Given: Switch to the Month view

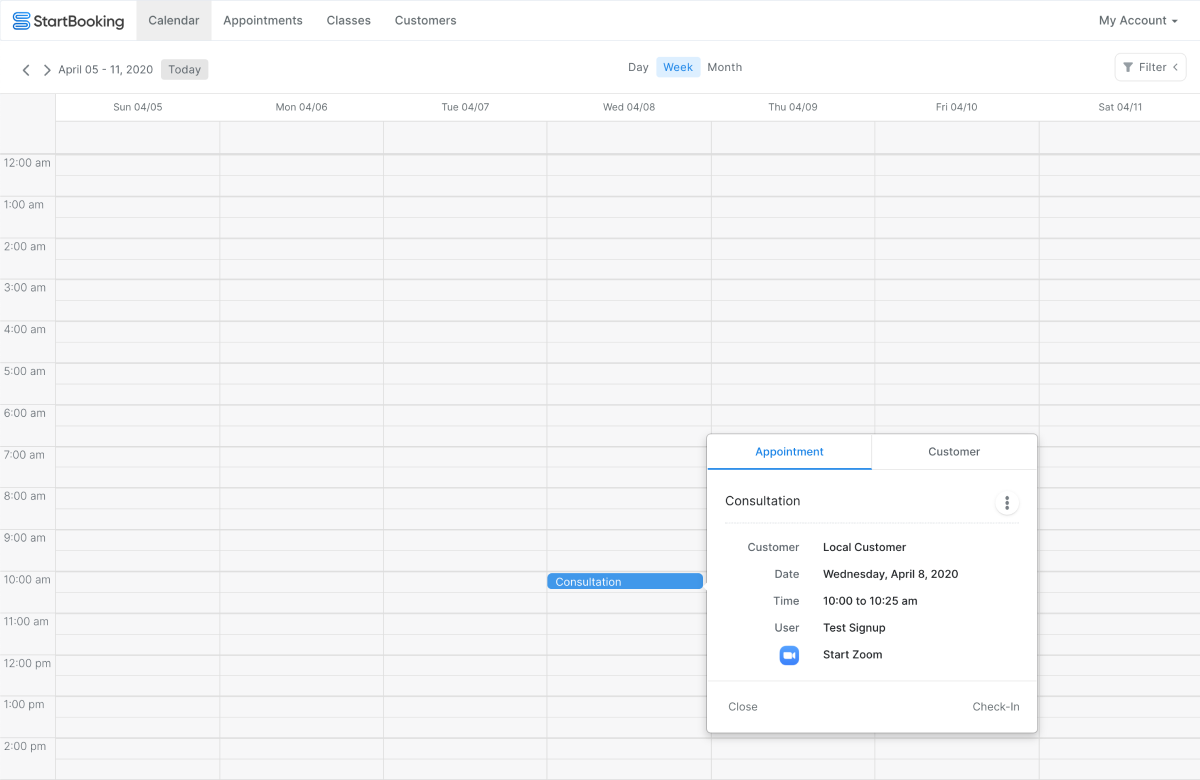Looking at the screenshot, I should click(x=725, y=67).
